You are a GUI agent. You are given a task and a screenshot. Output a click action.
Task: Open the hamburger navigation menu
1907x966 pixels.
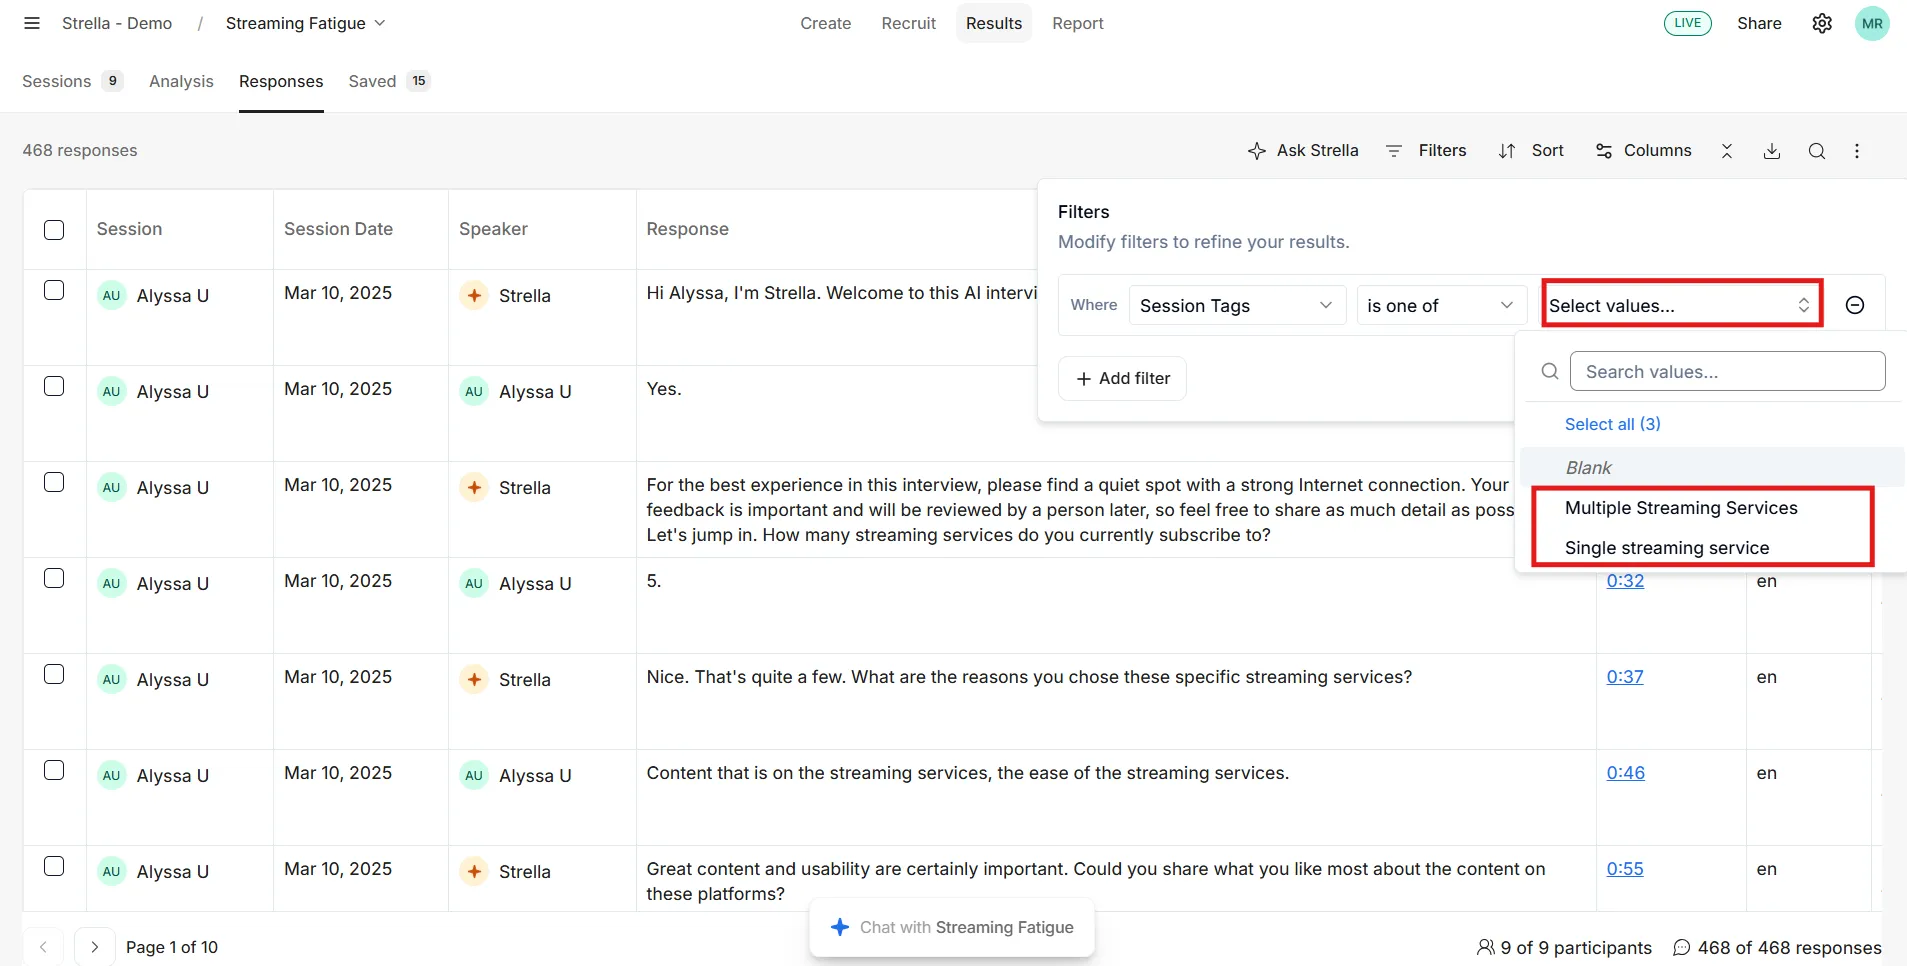32,23
